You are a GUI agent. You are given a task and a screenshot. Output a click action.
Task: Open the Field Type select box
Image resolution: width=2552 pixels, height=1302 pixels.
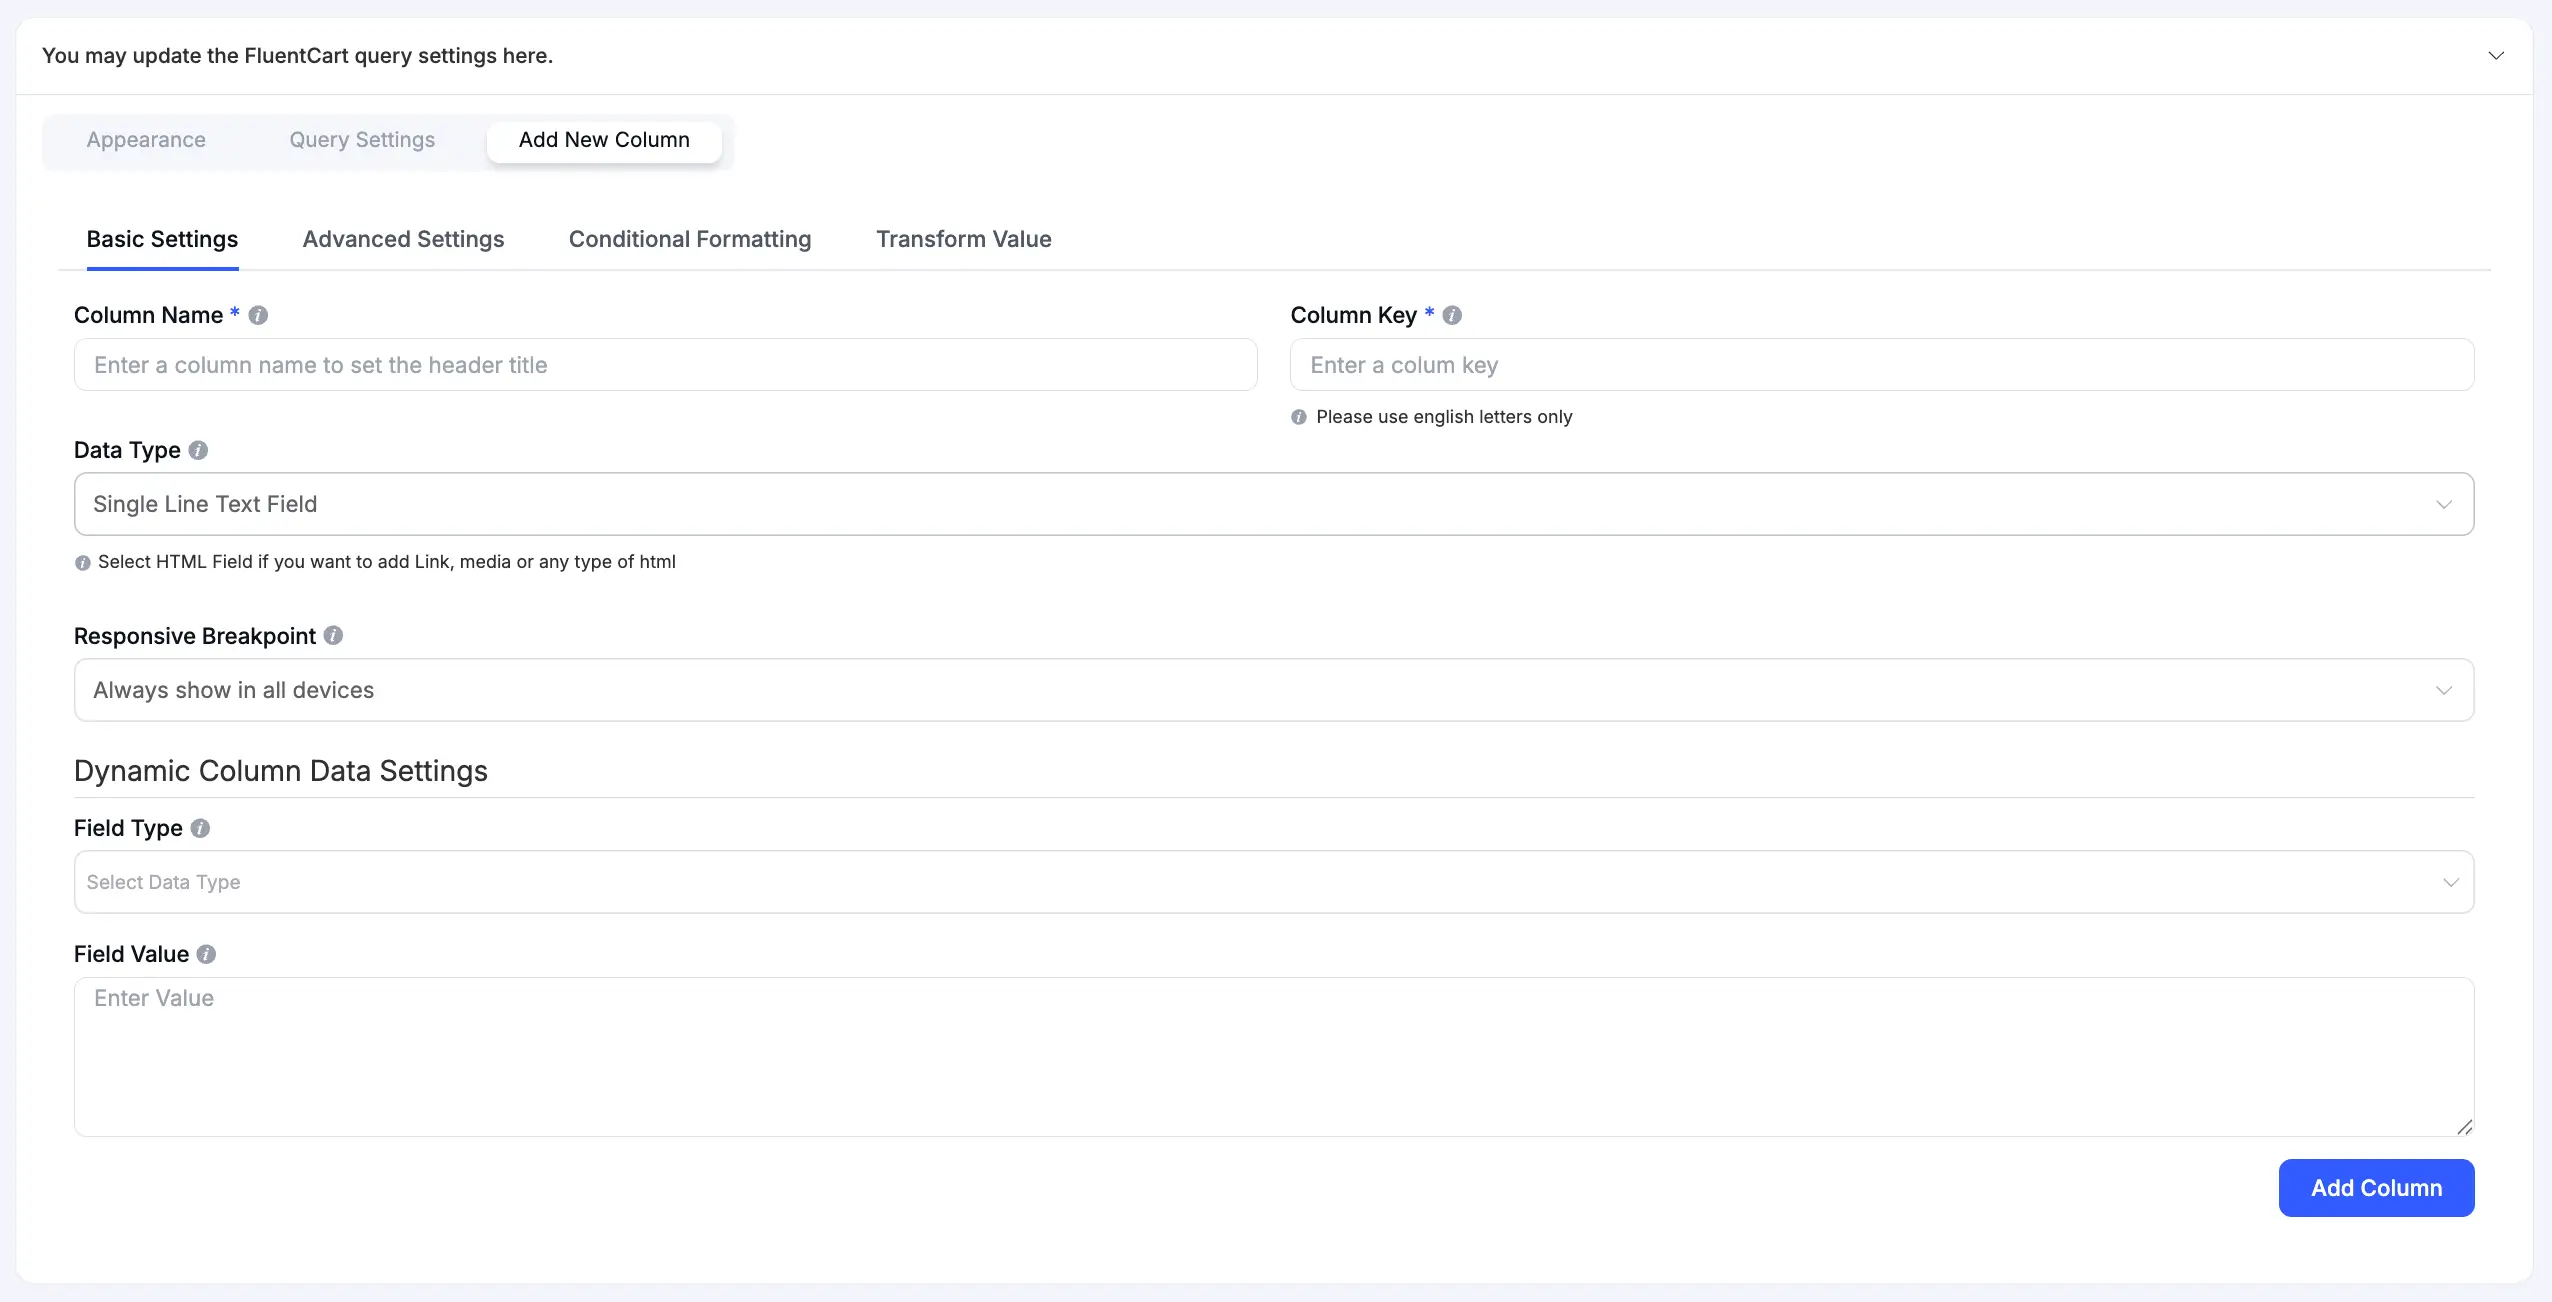(x=1273, y=882)
